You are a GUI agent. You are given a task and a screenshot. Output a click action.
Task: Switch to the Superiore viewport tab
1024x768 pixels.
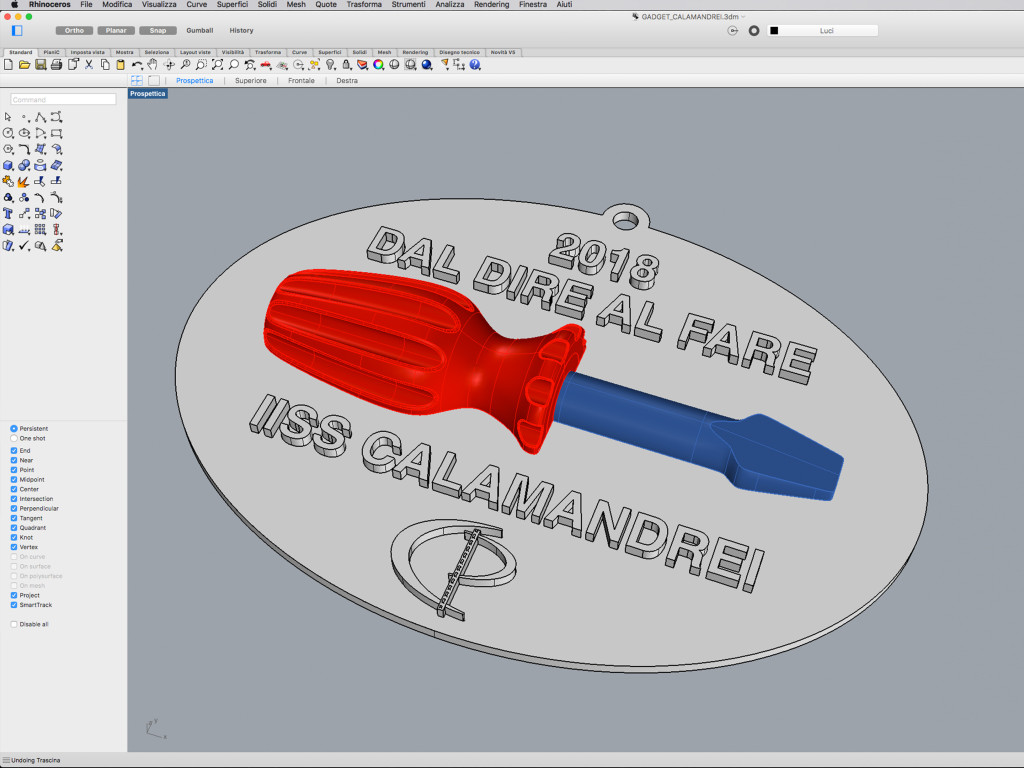pyautogui.click(x=251, y=80)
